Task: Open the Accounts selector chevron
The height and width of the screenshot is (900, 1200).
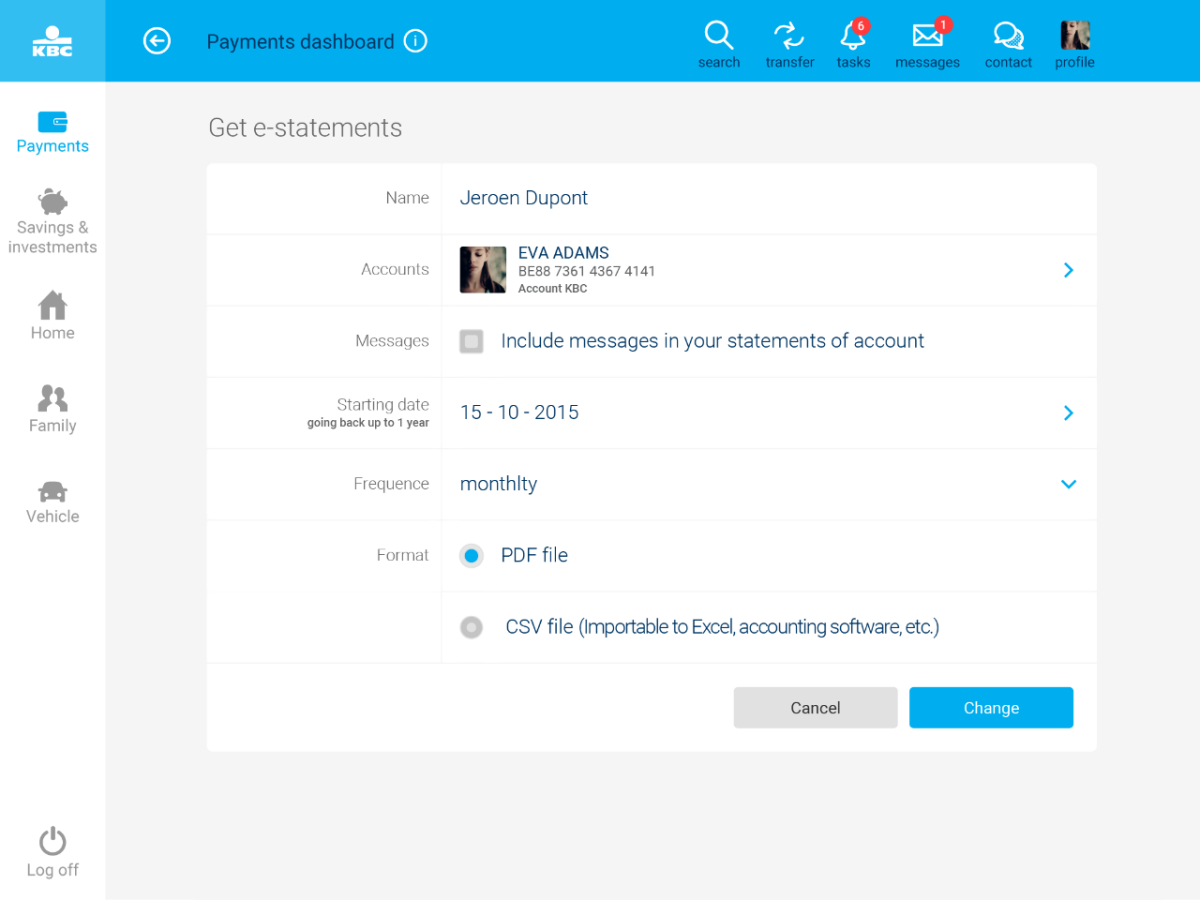Action: click(x=1068, y=270)
